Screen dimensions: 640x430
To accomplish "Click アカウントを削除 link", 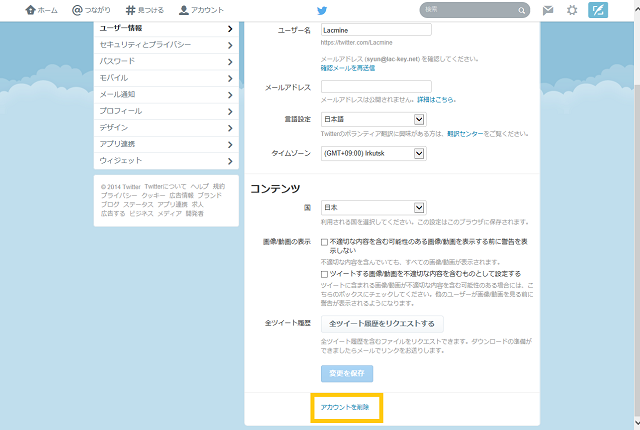I will coord(345,407).
